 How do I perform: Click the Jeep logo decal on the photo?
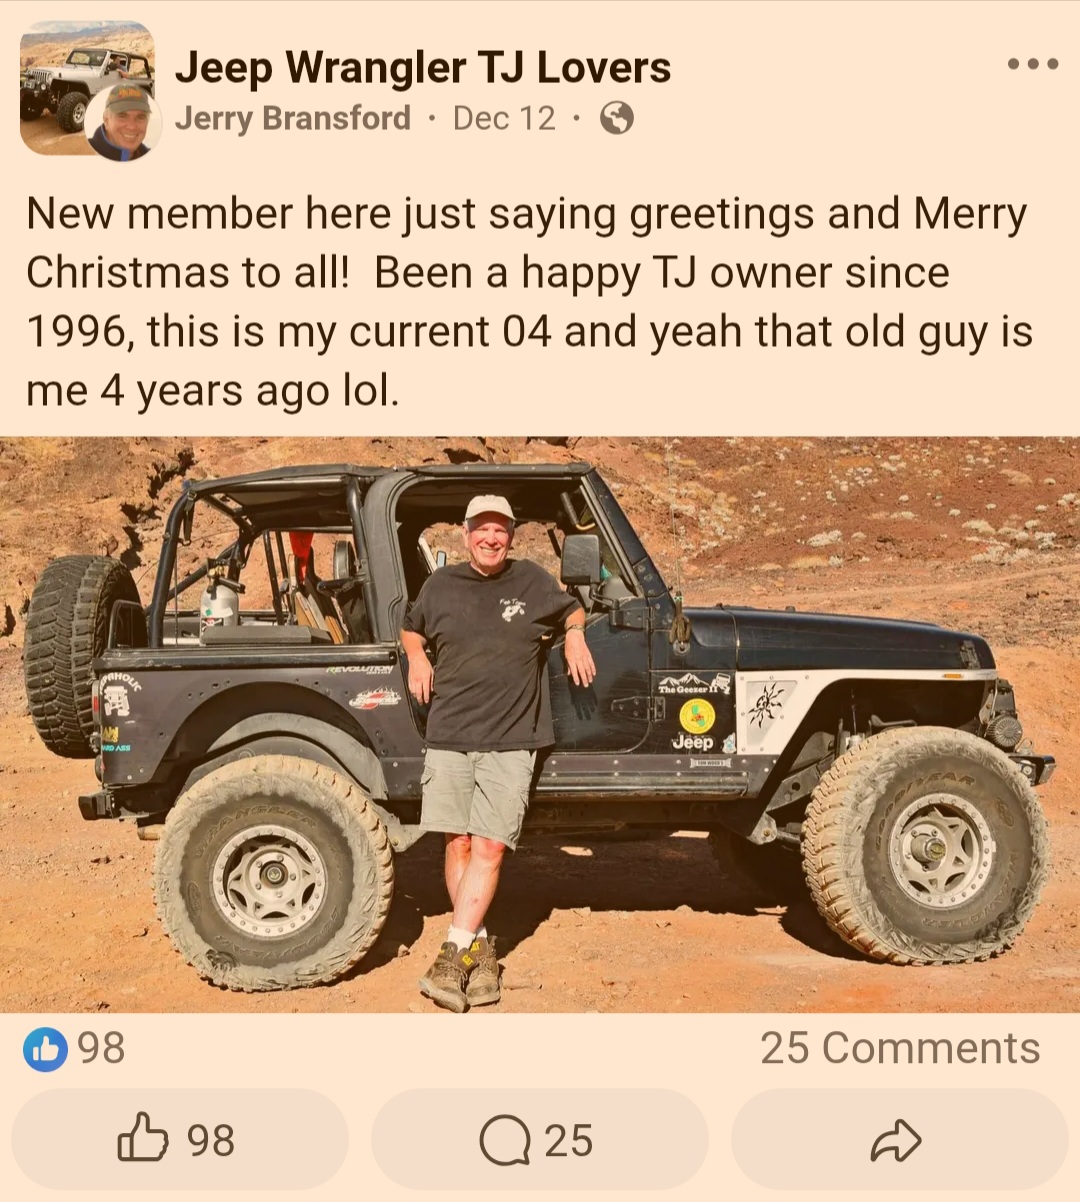[x=693, y=741]
